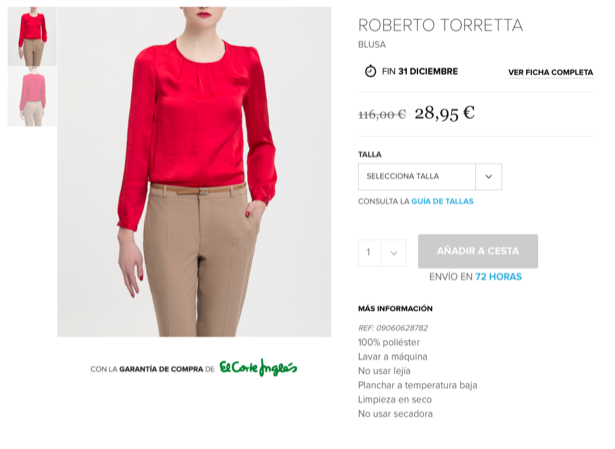The height and width of the screenshot is (449, 615).
Task: Click the main product image of blouse
Action: click(x=194, y=172)
